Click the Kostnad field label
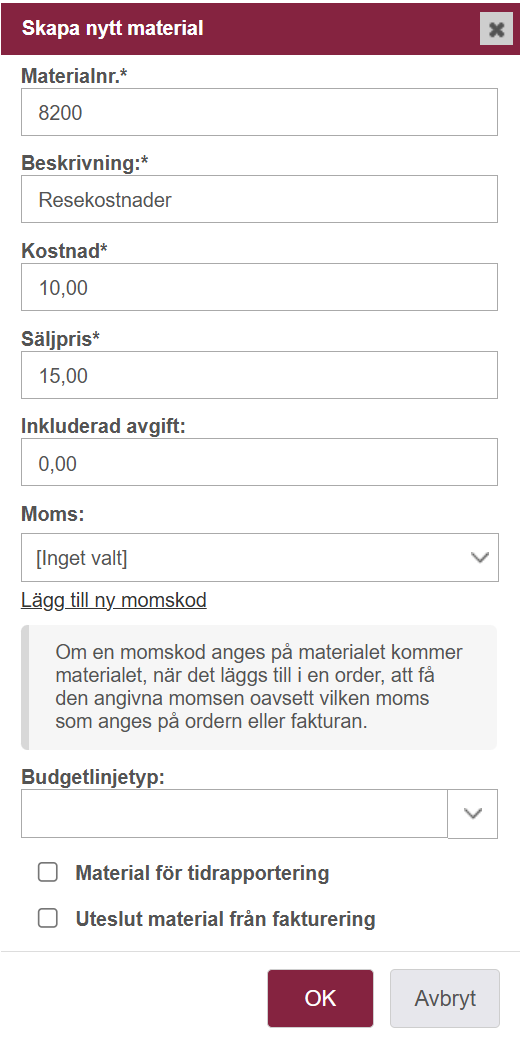This screenshot has width=523, height=1045. click(x=65, y=251)
